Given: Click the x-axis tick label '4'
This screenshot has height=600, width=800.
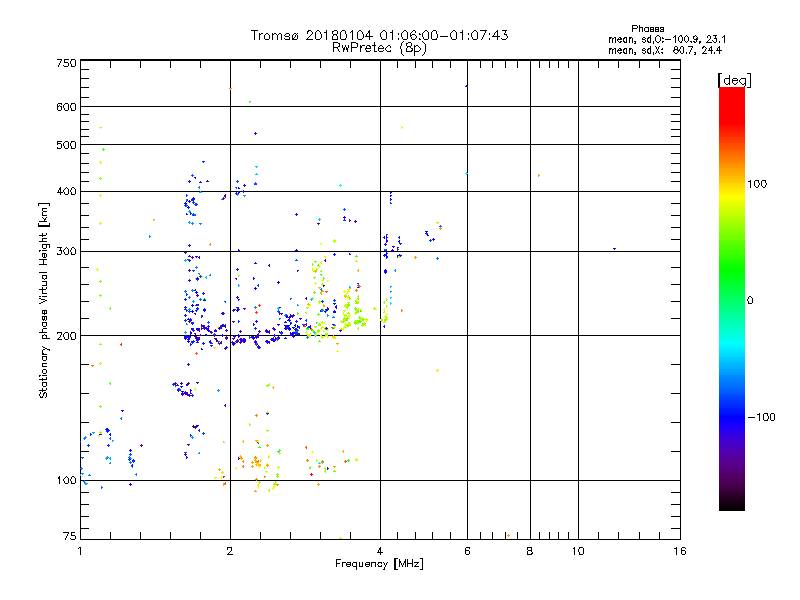Looking at the screenshot, I should coord(380,551).
